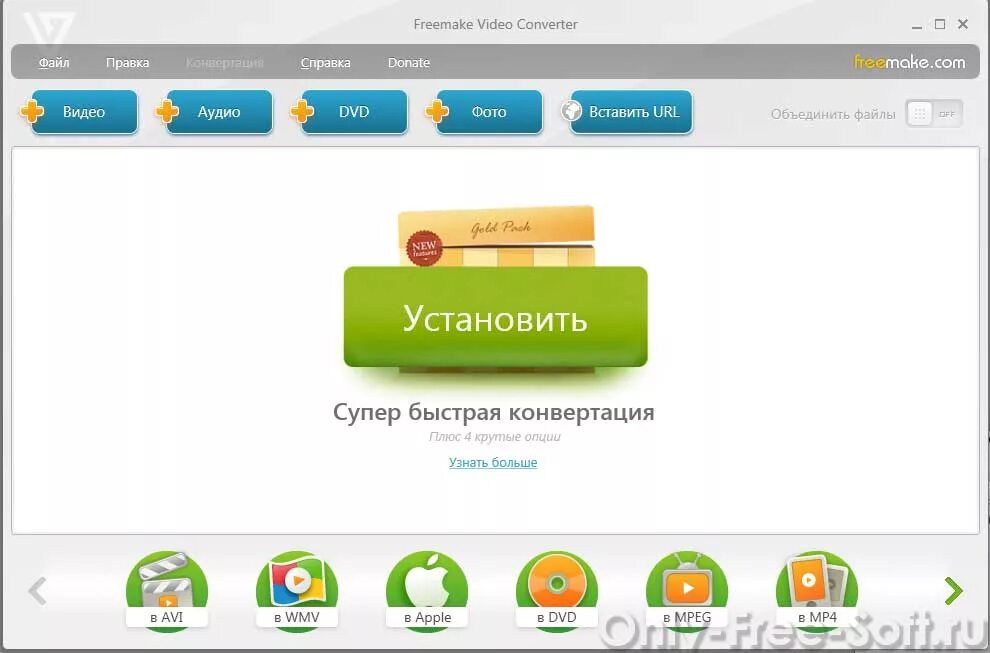Maximize the Freemake Video Converter window

pos(940,24)
